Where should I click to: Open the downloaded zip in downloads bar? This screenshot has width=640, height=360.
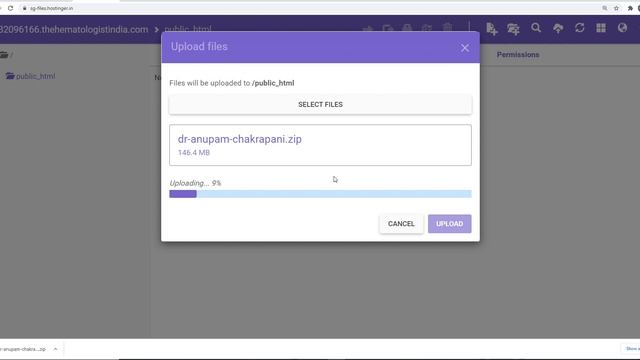pyautogui.click(x=23, y=349)
